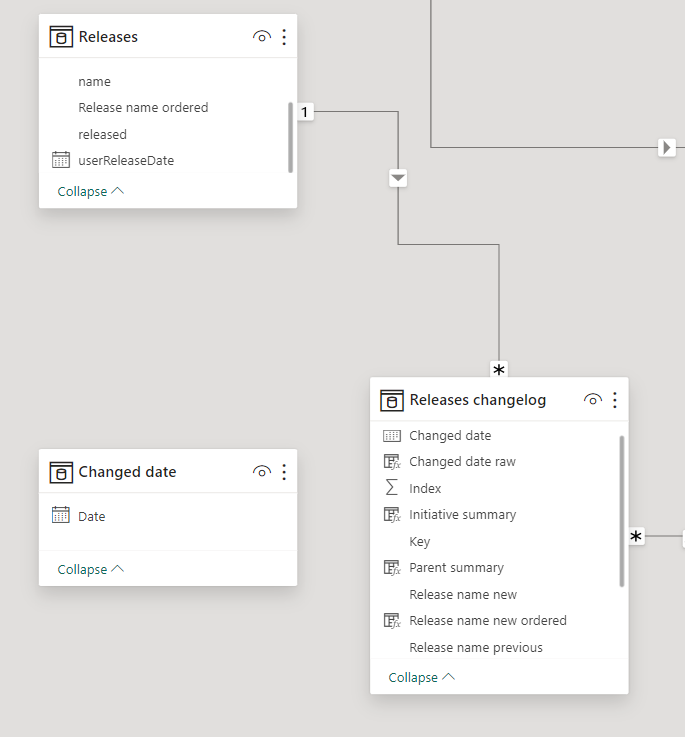Screen dimensions: 685x737
Task: Click the Releases changelog table icon
Action: pyautogui.click(x=392, y=400)
